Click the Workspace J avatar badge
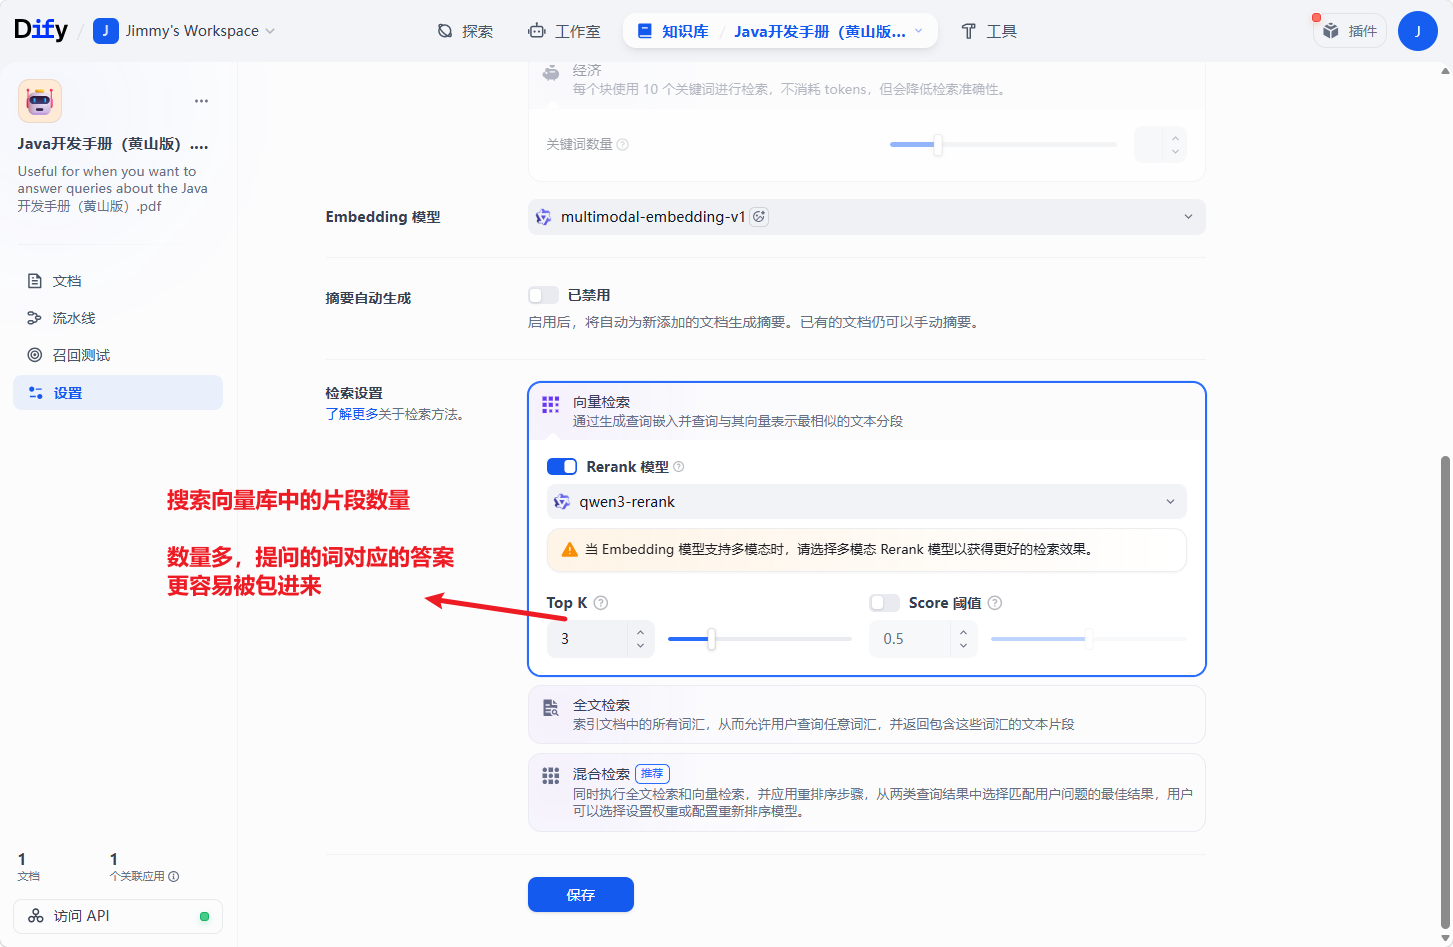1453x947 pixels. (x=106, y=31)
